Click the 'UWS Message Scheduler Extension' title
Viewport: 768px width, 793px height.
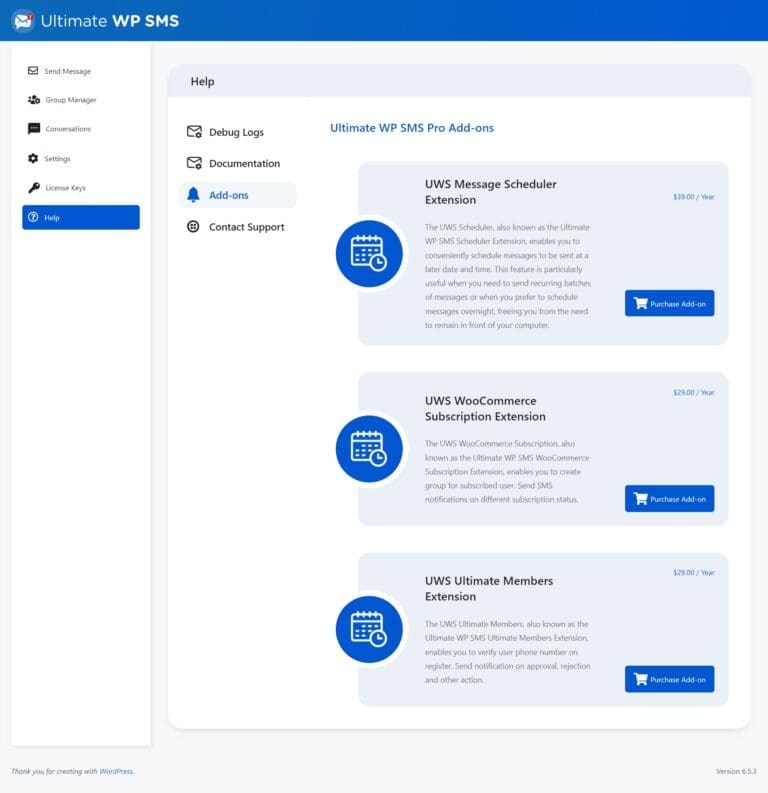pos(490,192)
